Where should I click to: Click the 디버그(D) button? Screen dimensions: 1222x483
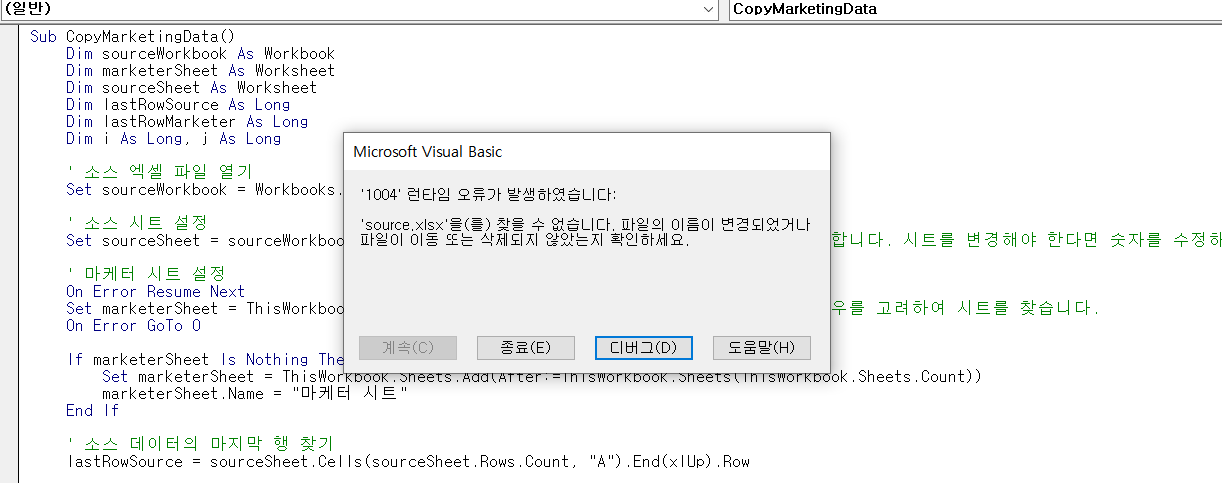(643, 348)
